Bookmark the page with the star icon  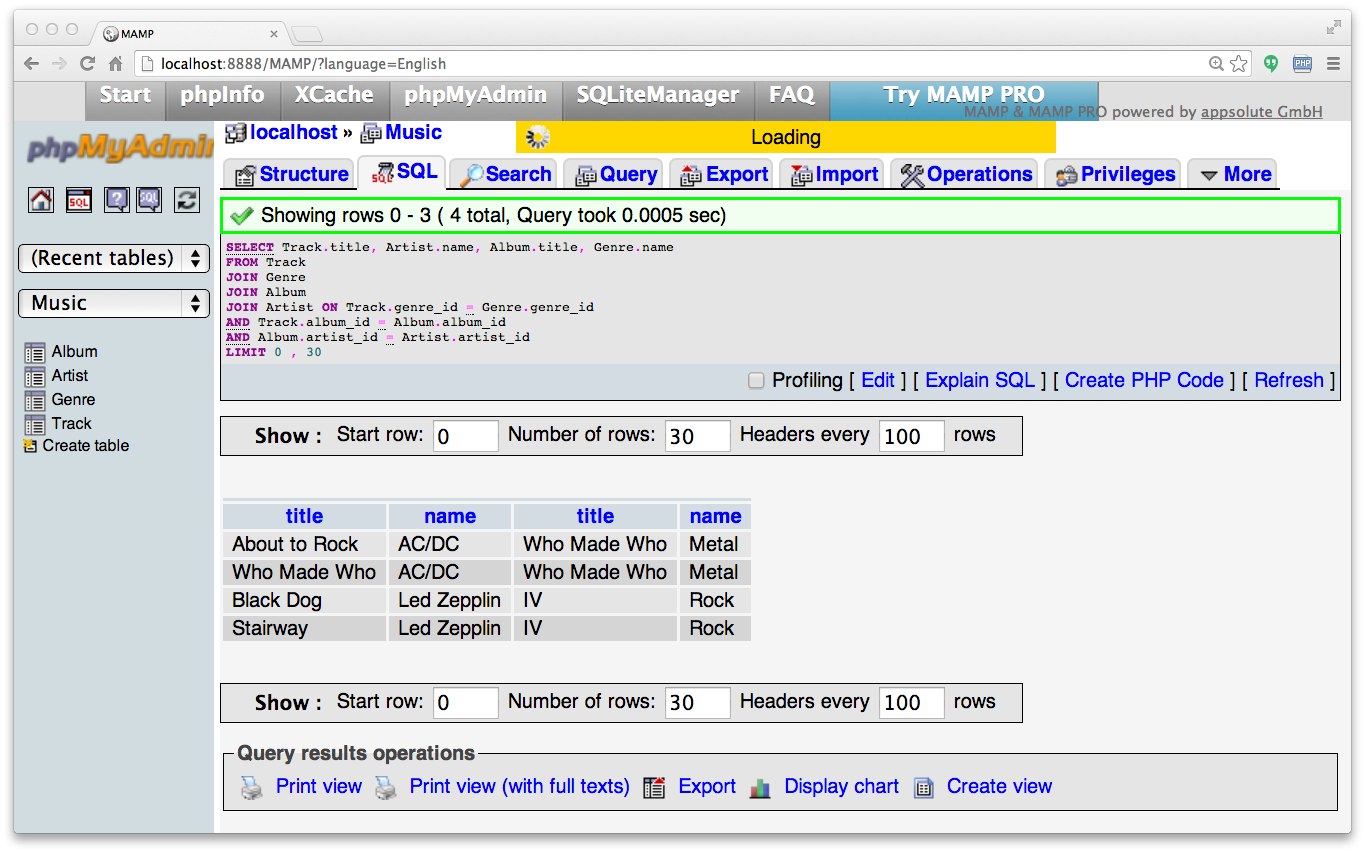(1239, 63)
